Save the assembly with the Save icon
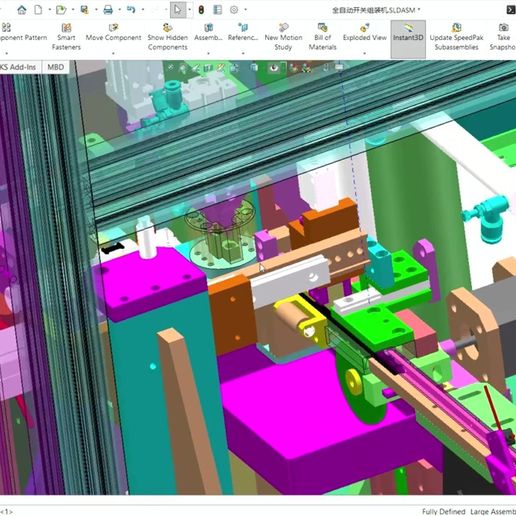 (x=85, y=10)
